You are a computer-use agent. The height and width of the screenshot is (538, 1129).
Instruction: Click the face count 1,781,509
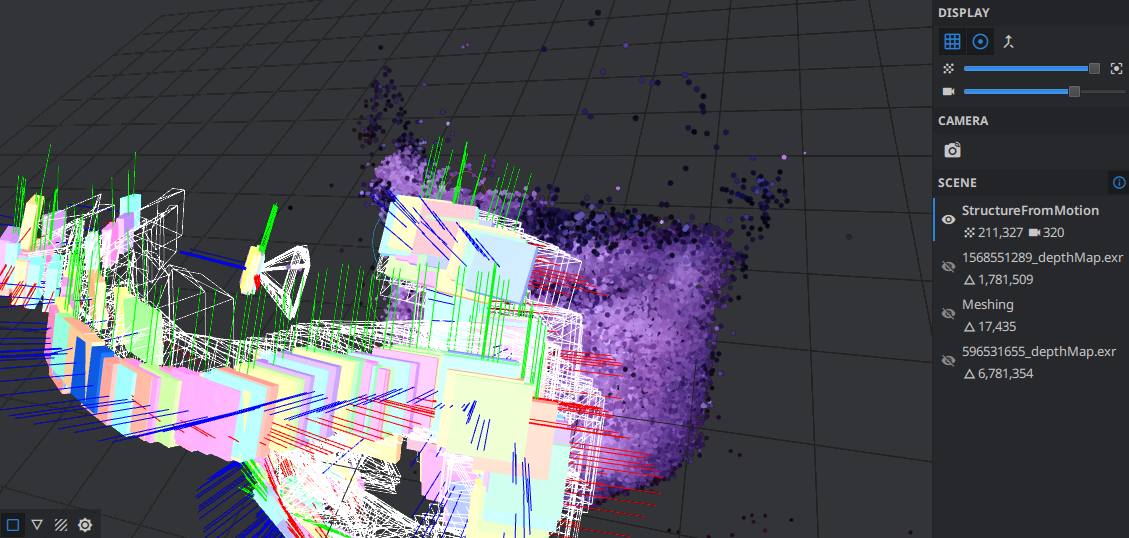coord(1006,279)
